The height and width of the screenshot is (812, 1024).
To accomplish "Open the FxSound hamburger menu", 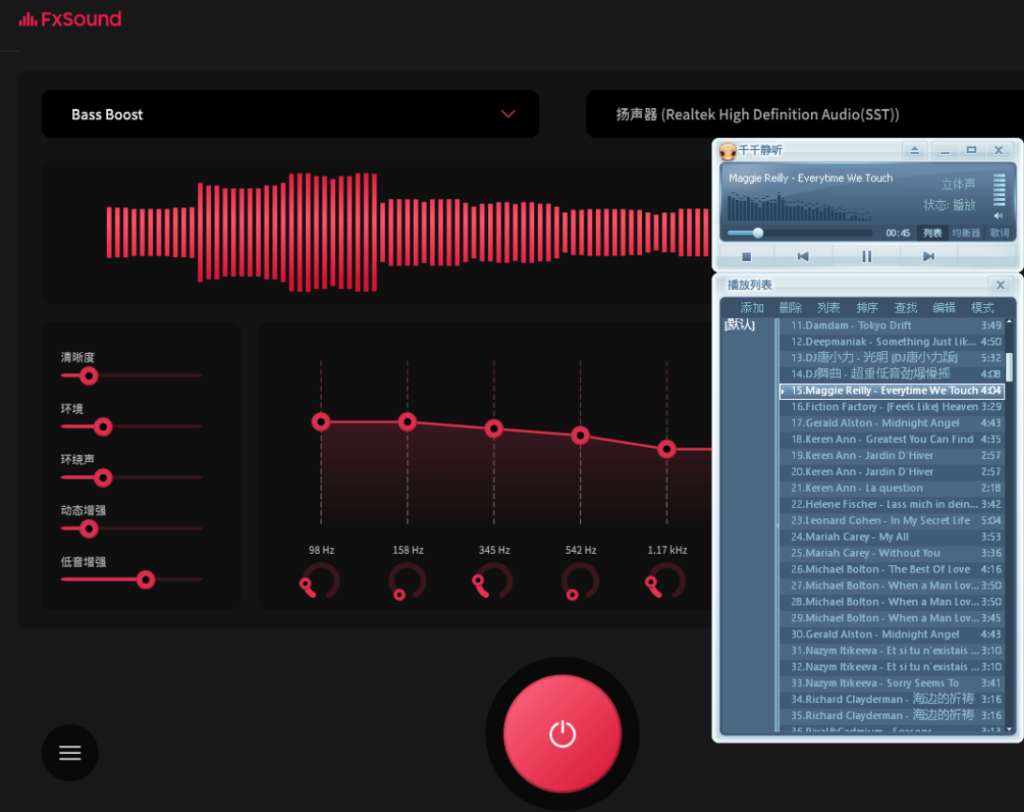I will 70,753.
